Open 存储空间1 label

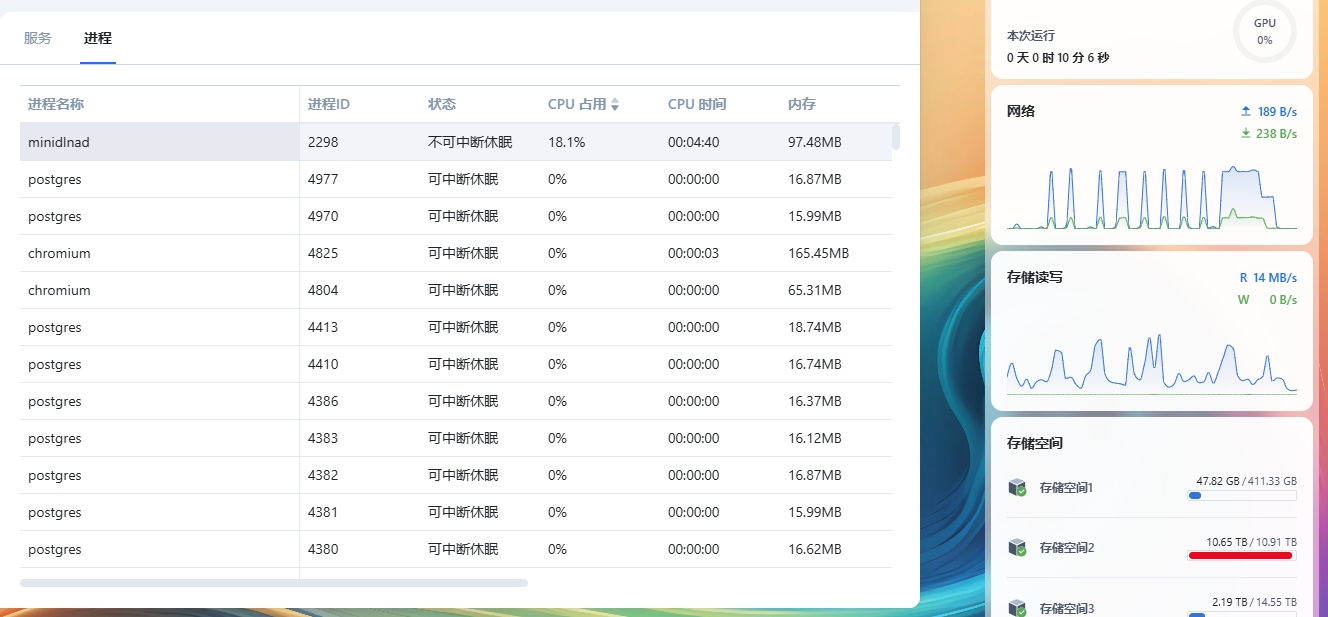point(1067,487)
